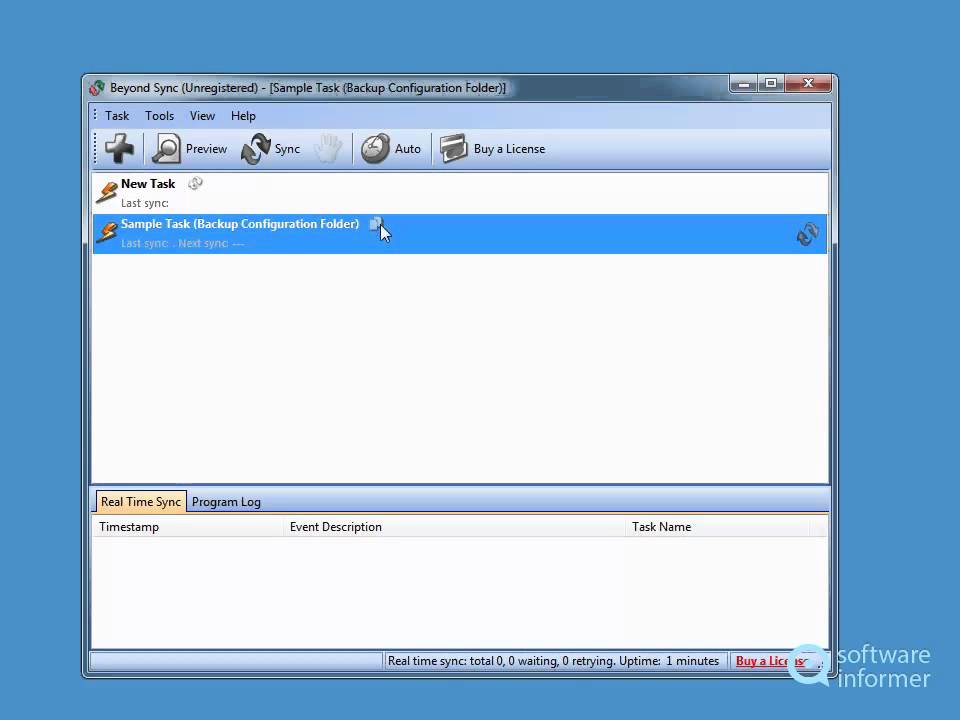Click the Auto clock icon
Viewport: 960px width, 720px height.
375,149
